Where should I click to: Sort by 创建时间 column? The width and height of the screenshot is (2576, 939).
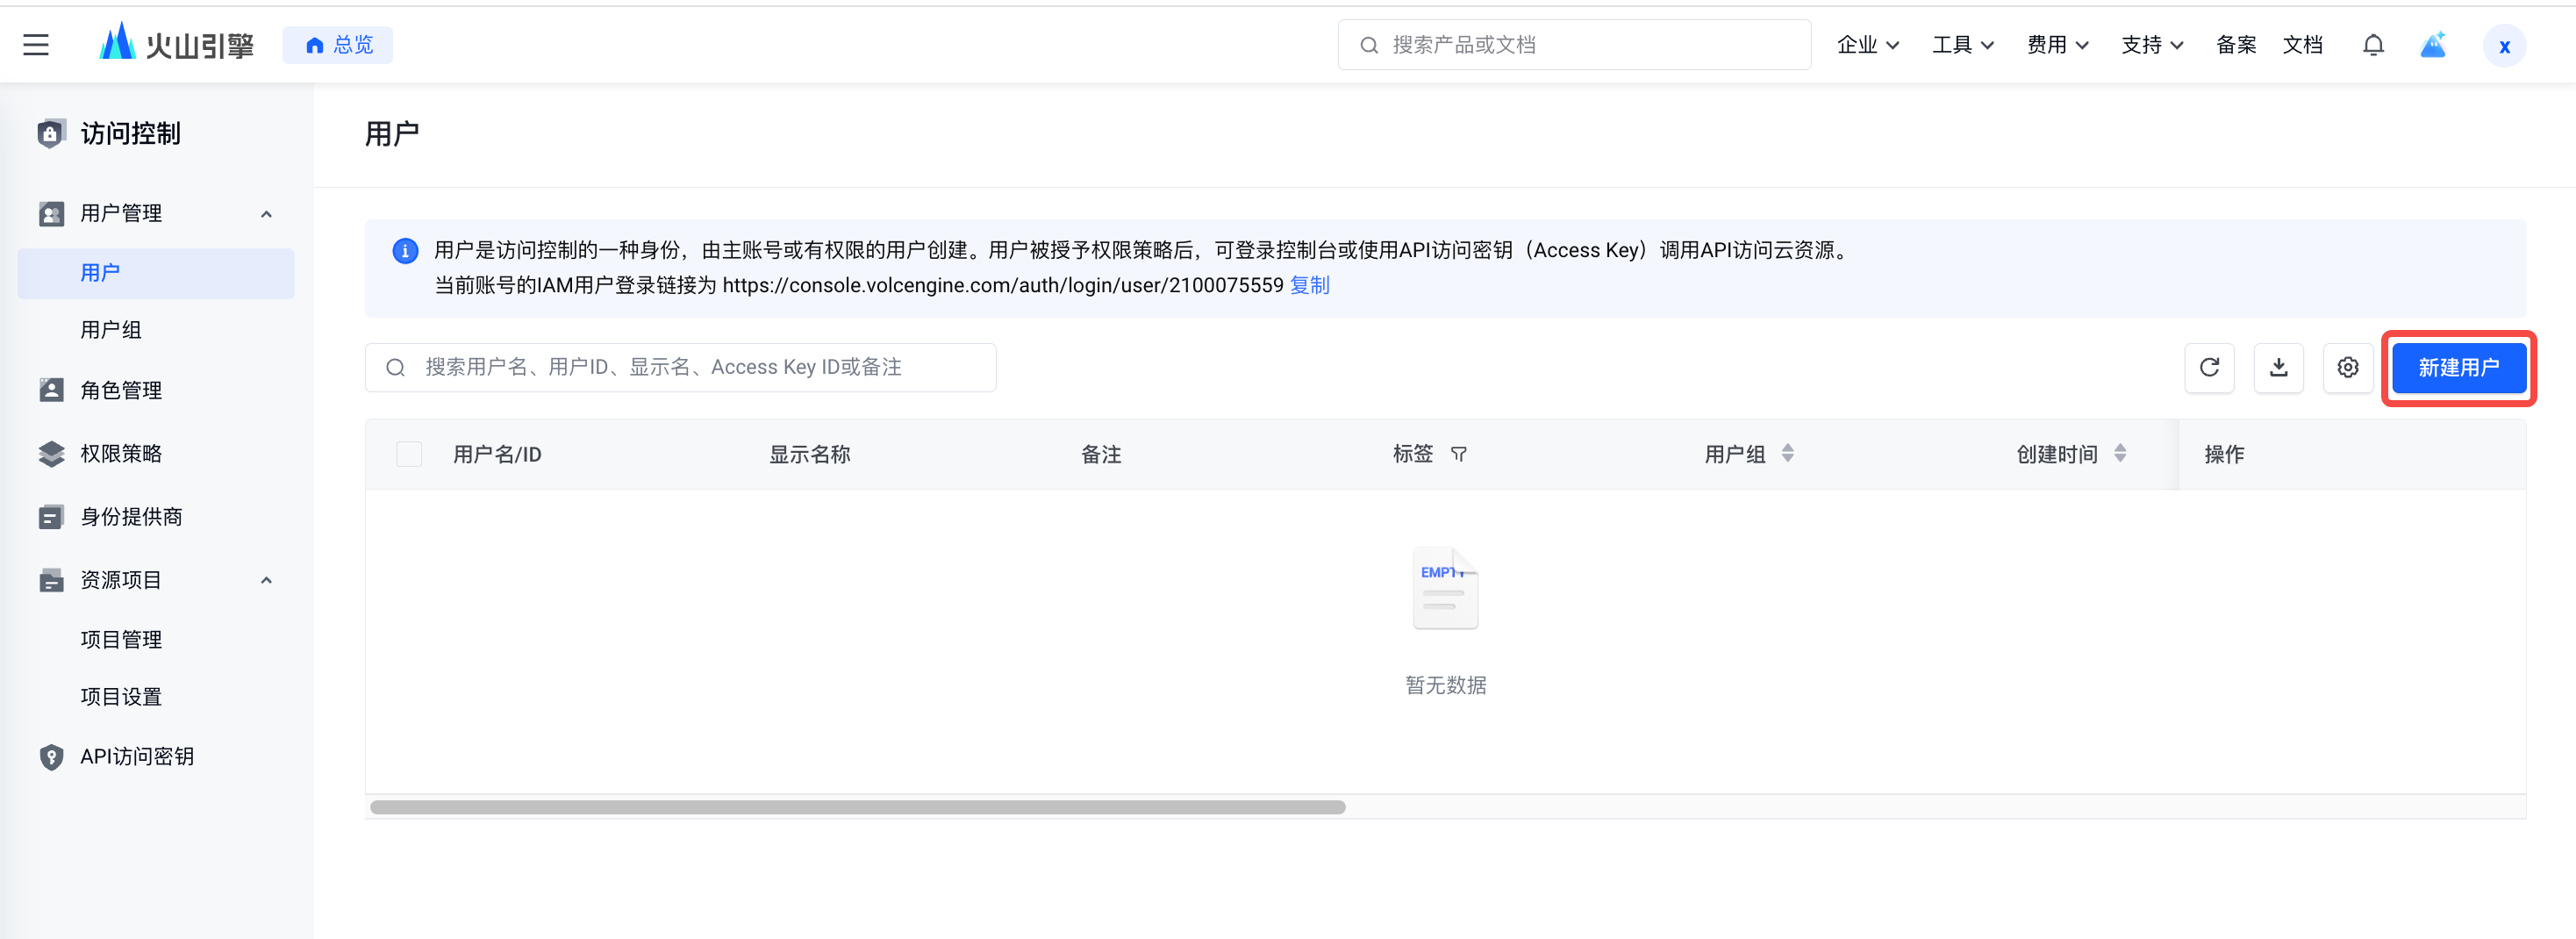pos(2119,454)
